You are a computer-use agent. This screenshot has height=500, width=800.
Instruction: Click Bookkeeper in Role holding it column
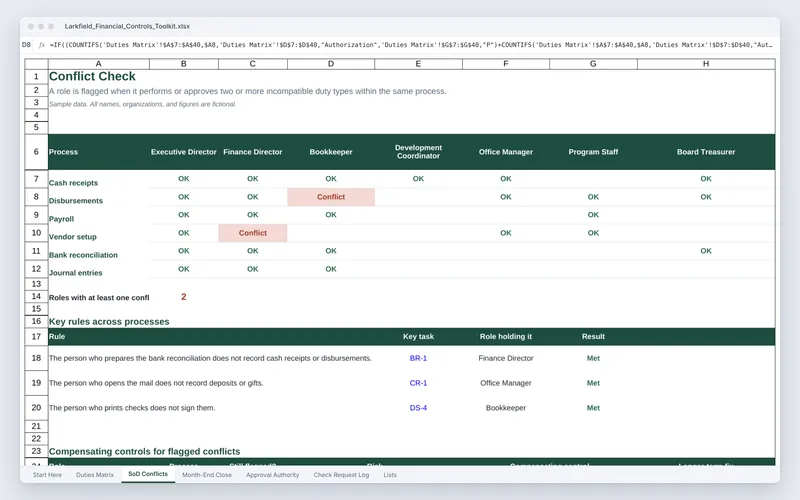coord(506,408)
